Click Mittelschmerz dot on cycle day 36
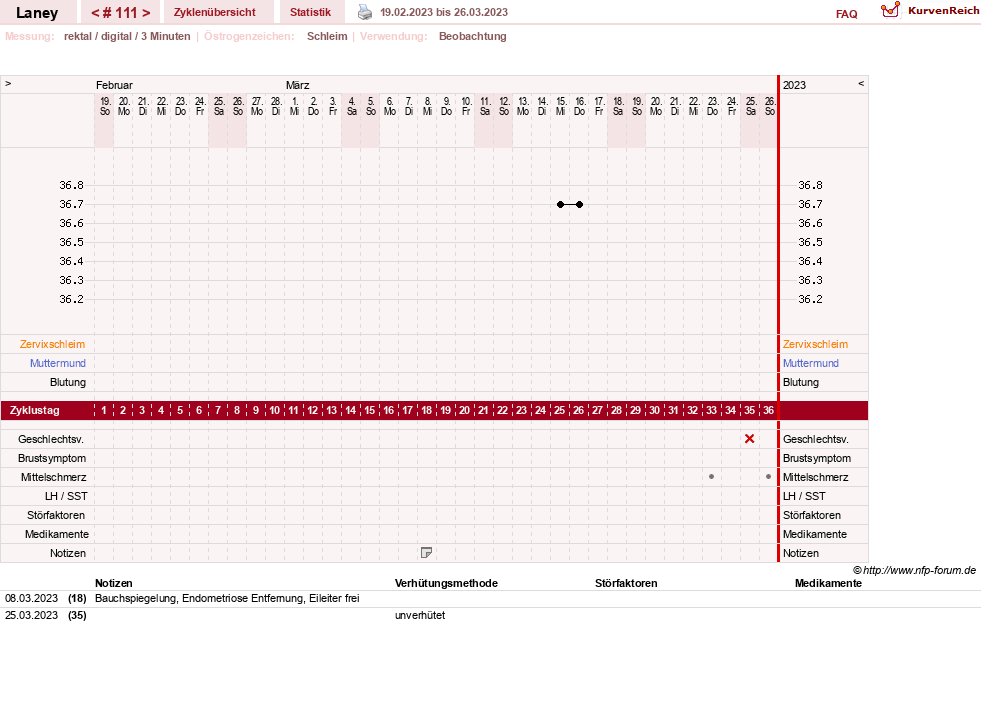 pos(768,477)
